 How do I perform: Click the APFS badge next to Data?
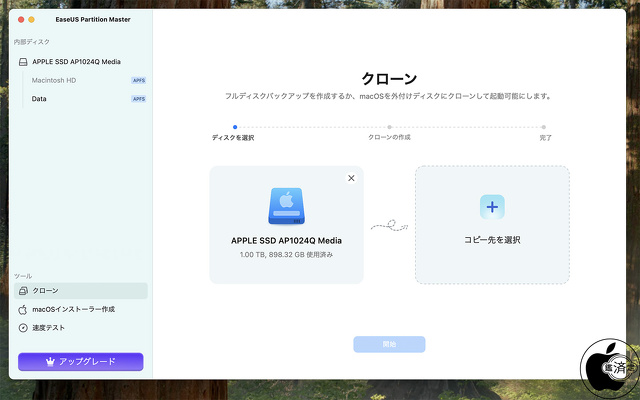pyautogui.click(x=139, y=99)
